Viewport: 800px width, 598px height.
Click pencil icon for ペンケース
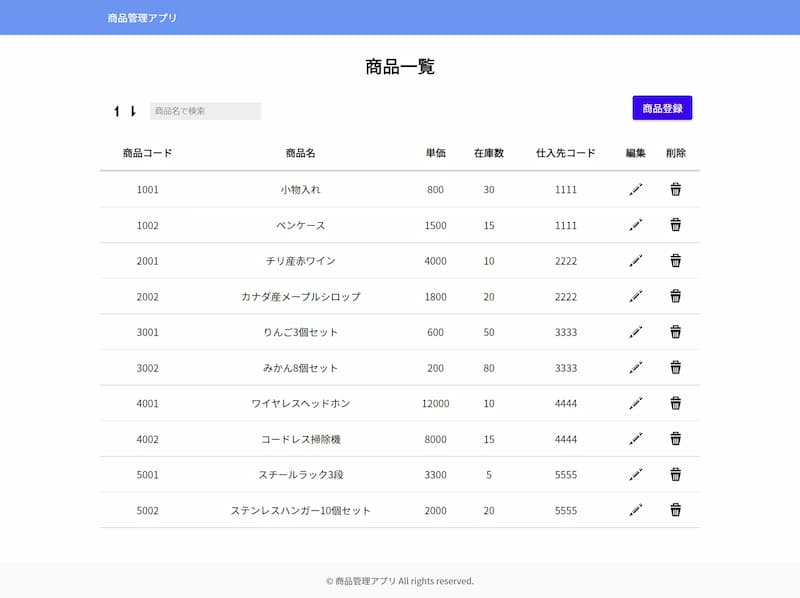coord(636,225)
